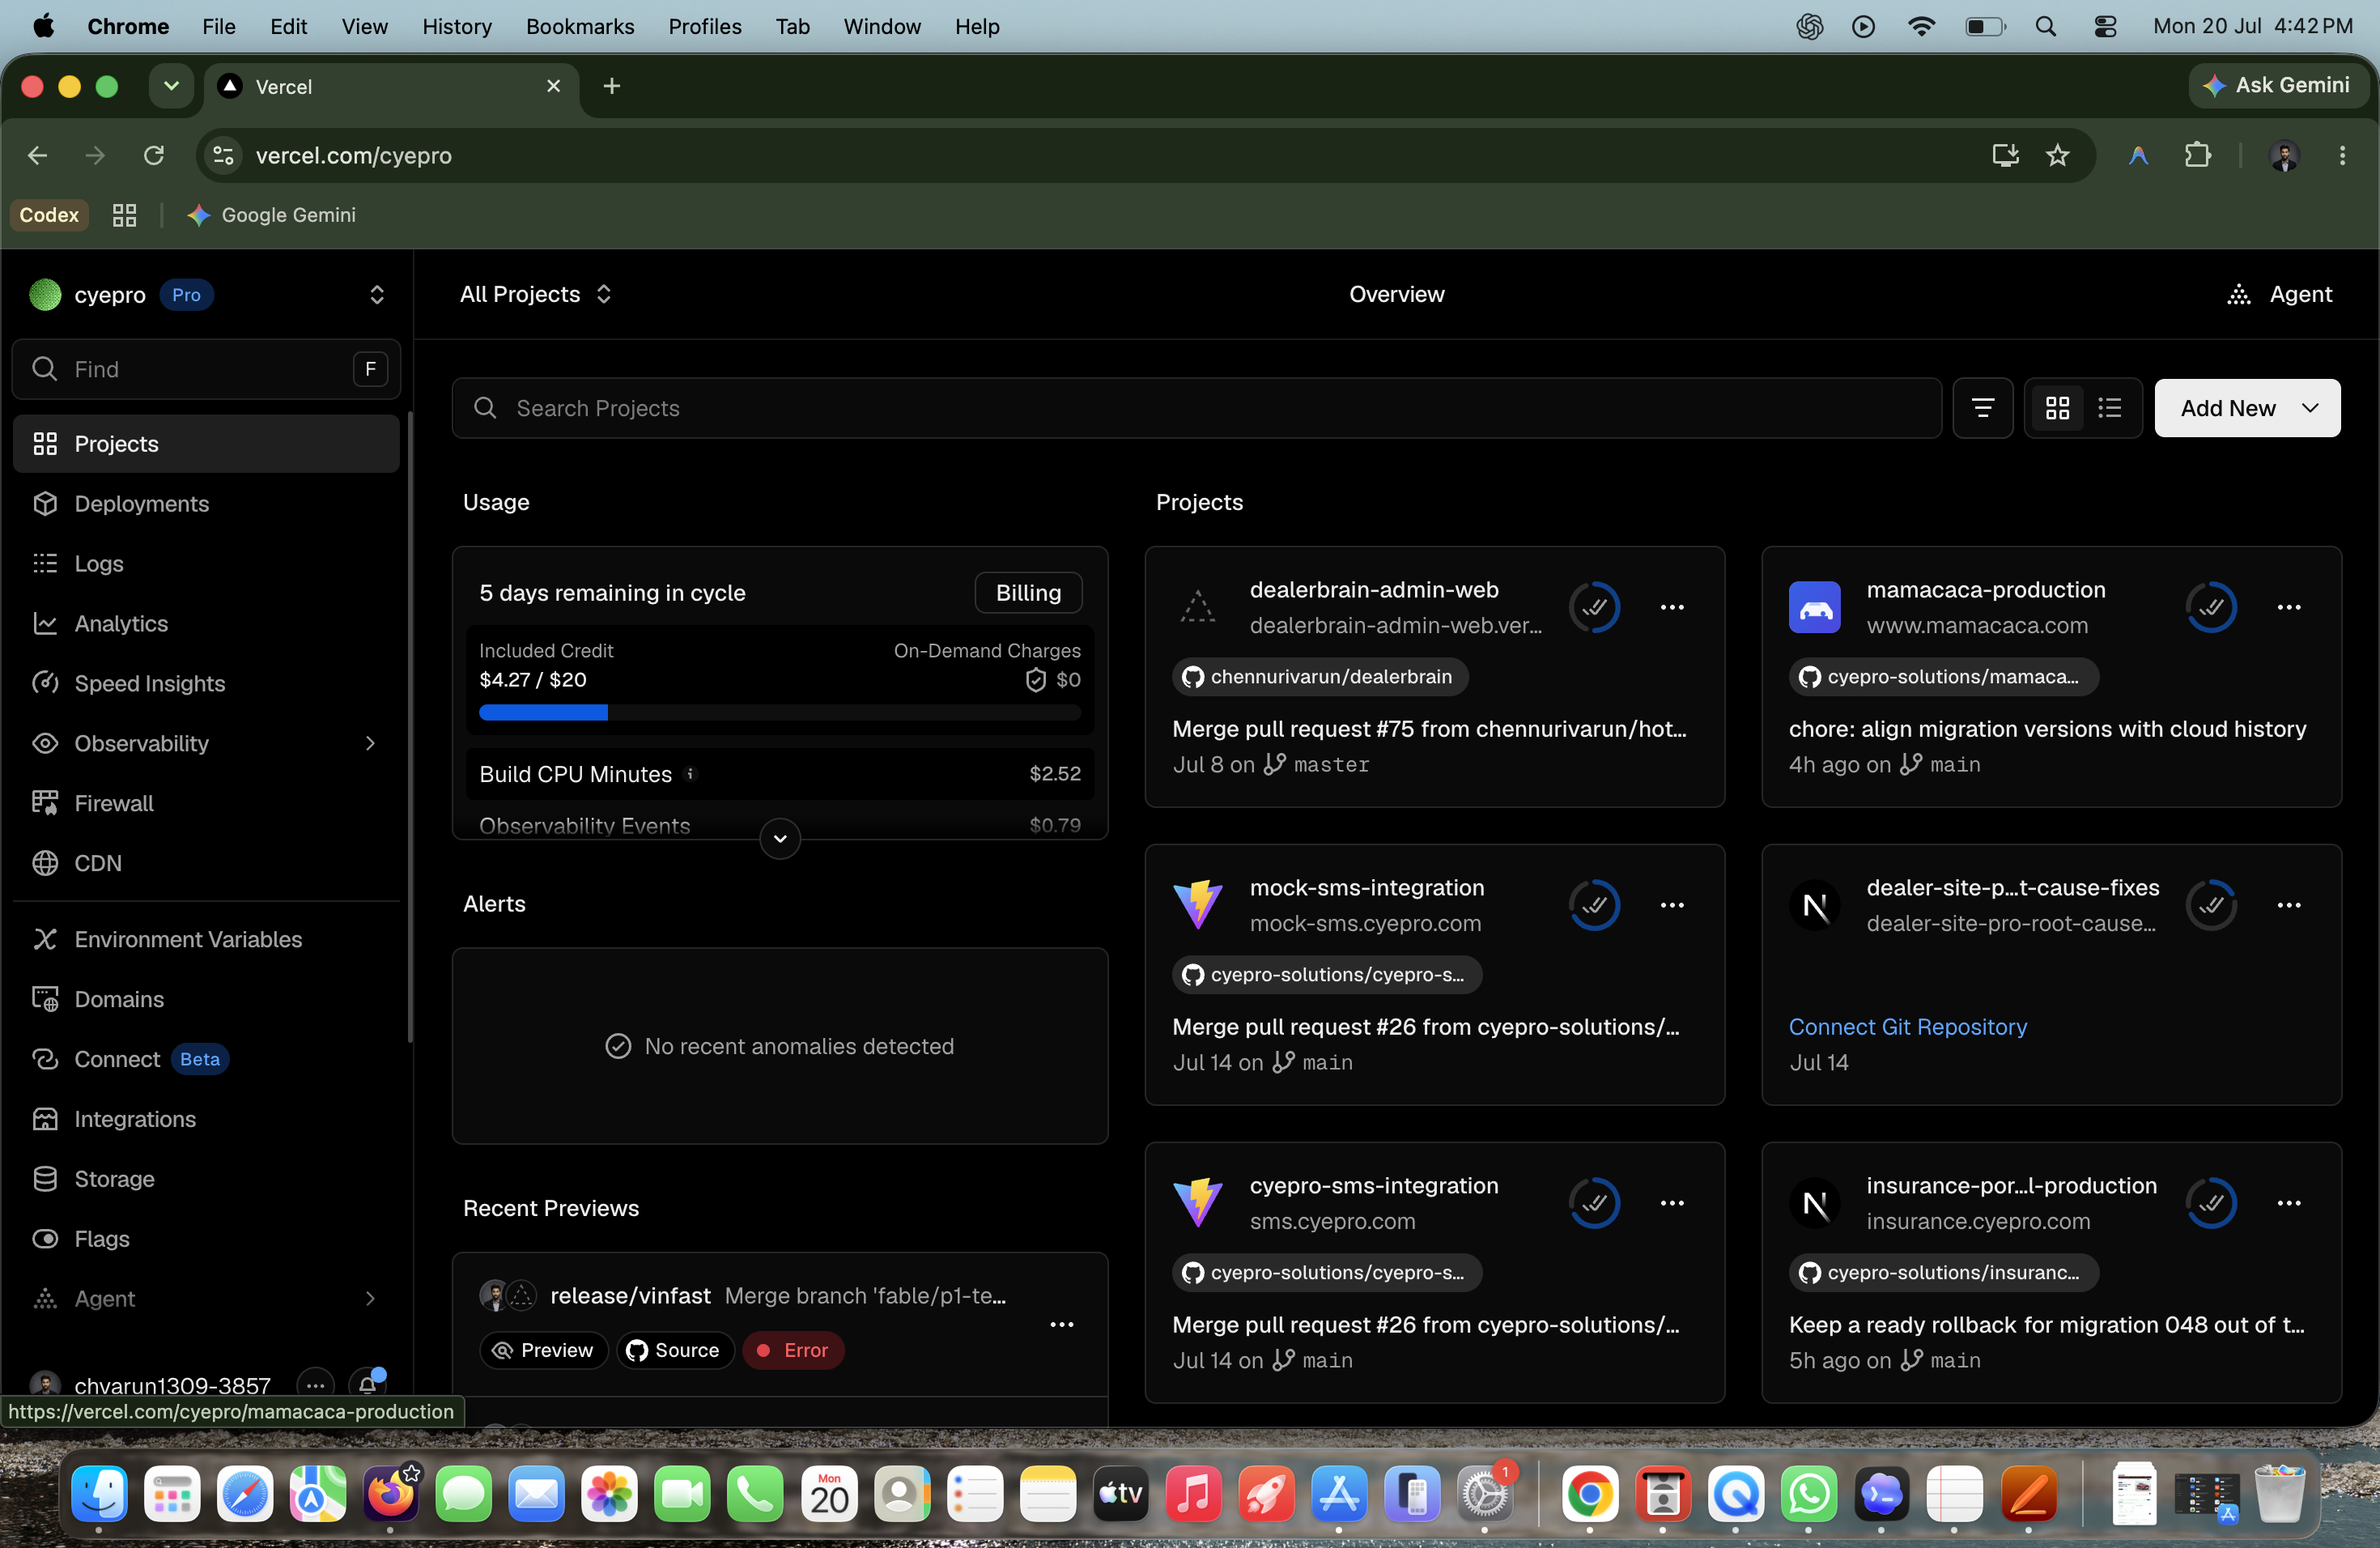Image resolution: width=2380 pixels, height=1548 pixels.
Task: Open the Bookmarks menu in menu bar
Action: click(x=580, y=26)
